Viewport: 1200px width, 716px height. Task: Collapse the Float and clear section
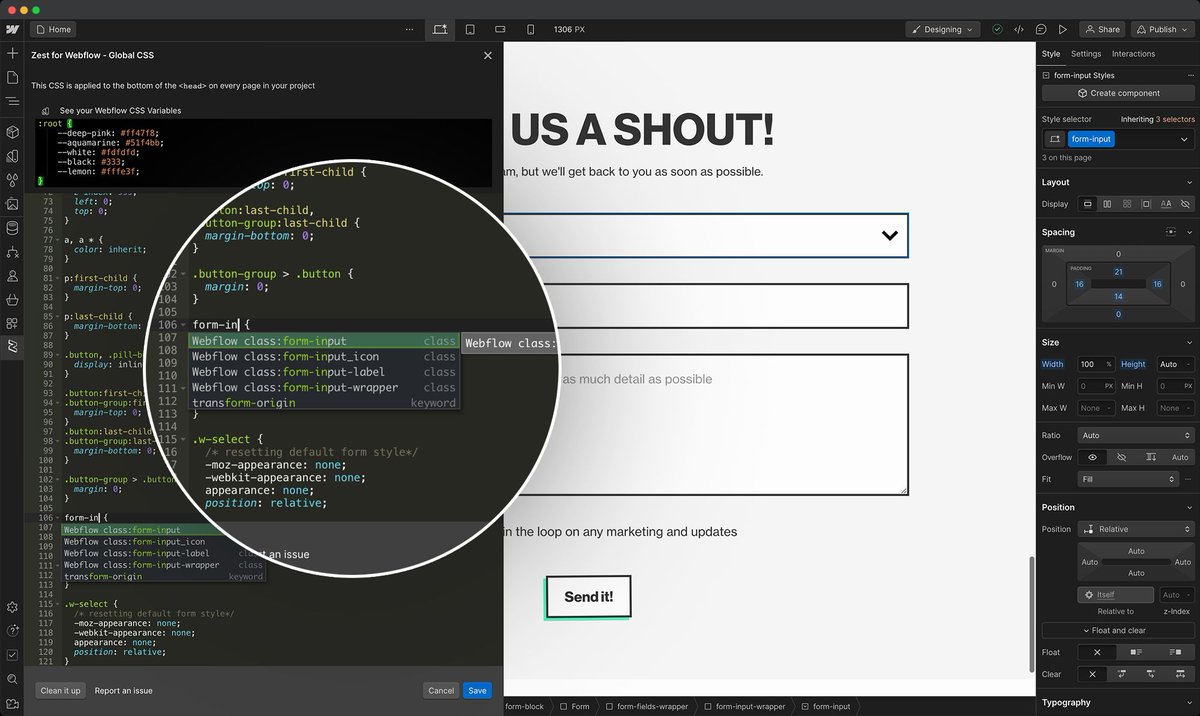point(1118,631)
